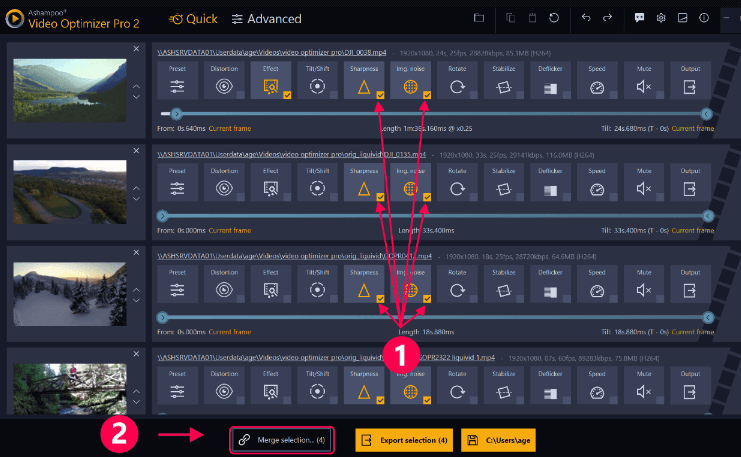This screenshot has height=457, width=741.
Task: Switch to the Quick mode tab
Action: (x=191, y=18)
